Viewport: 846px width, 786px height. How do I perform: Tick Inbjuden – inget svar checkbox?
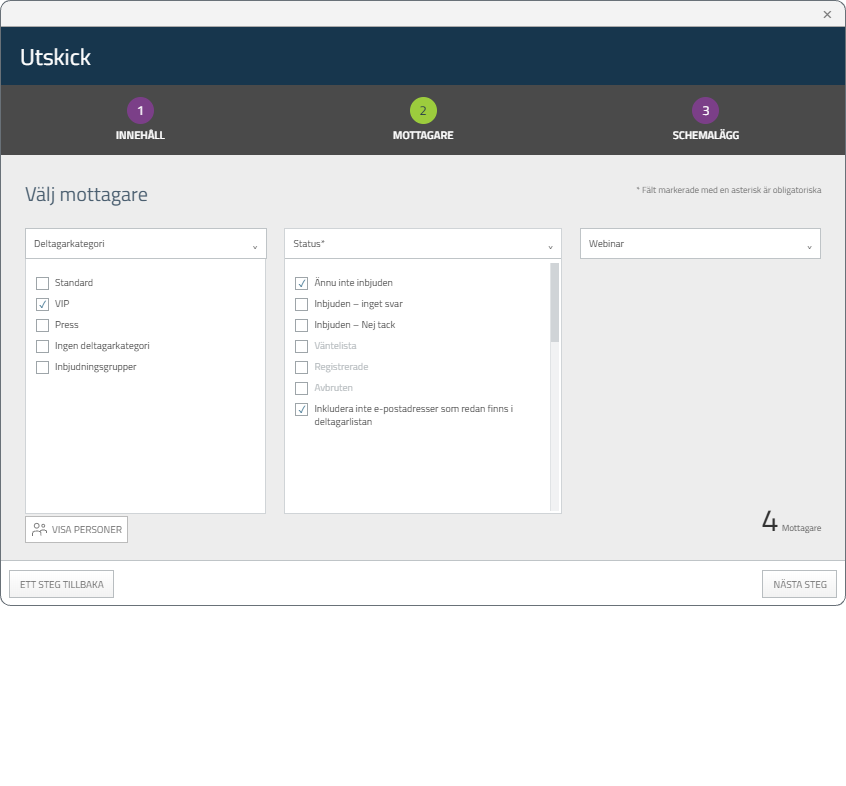302,304
